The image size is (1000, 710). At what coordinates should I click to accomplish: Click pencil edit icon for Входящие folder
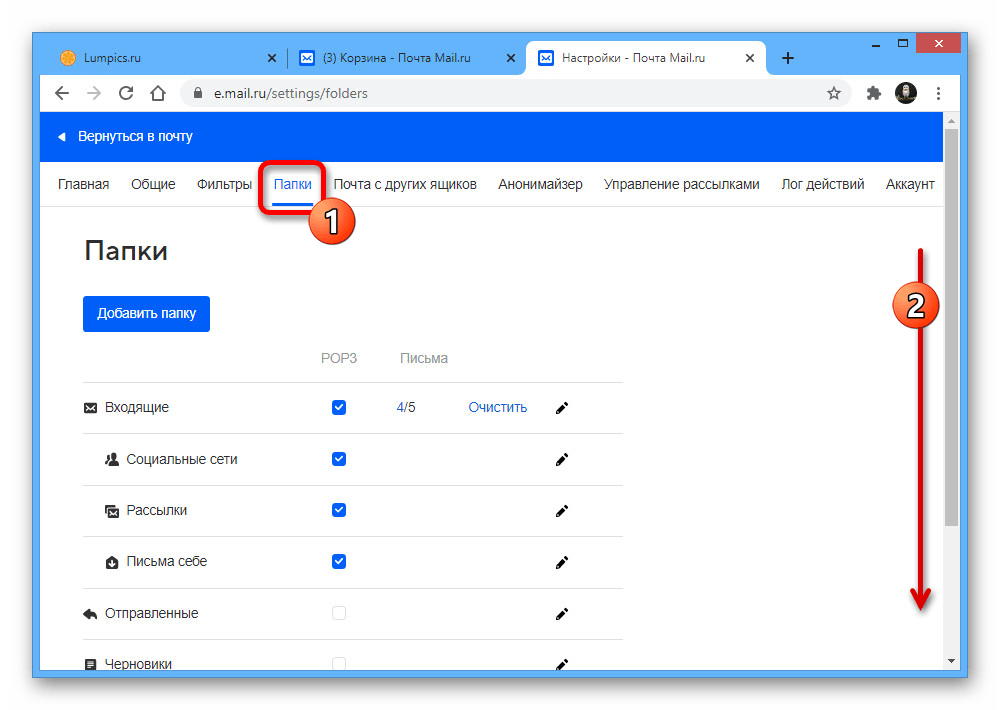pyautogui.click(x=562, y=408)
